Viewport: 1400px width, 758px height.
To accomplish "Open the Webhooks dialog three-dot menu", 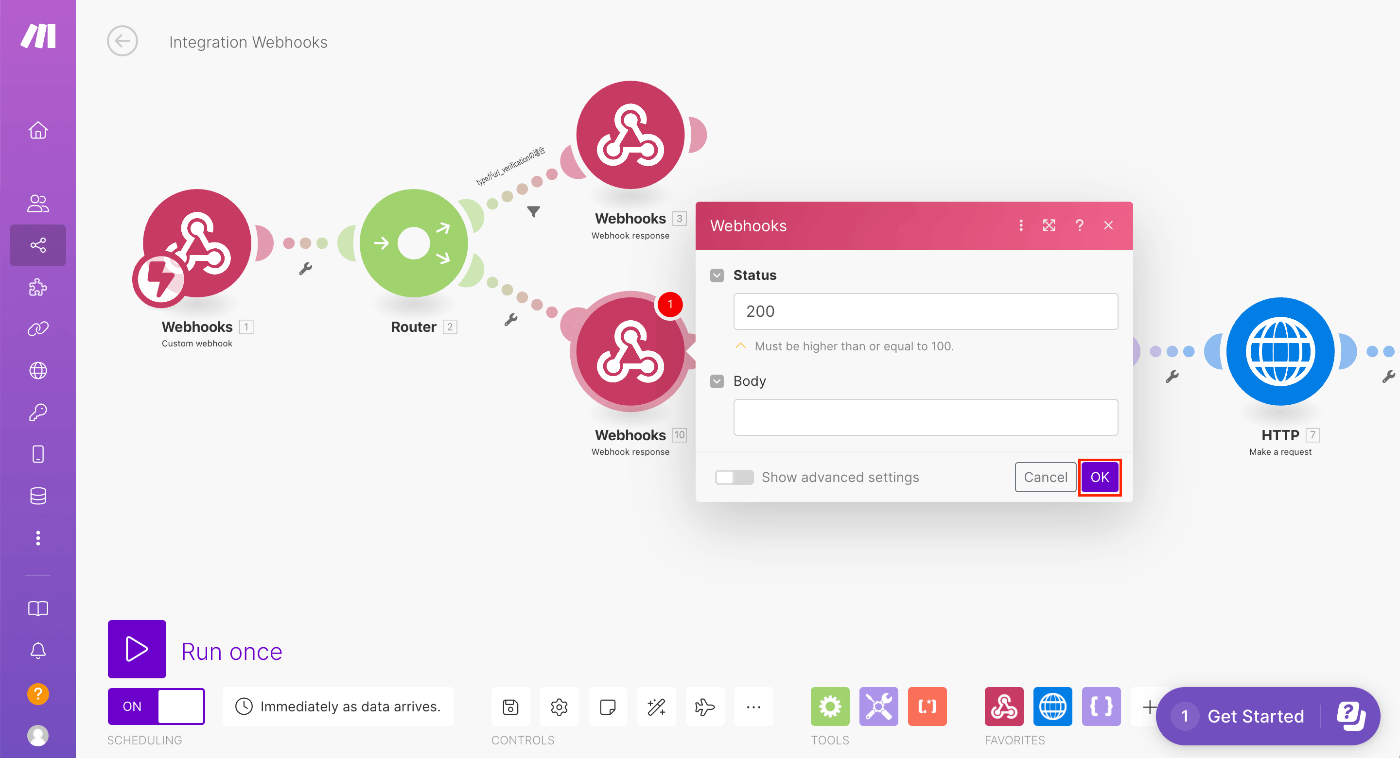I will coord(1021,226).
